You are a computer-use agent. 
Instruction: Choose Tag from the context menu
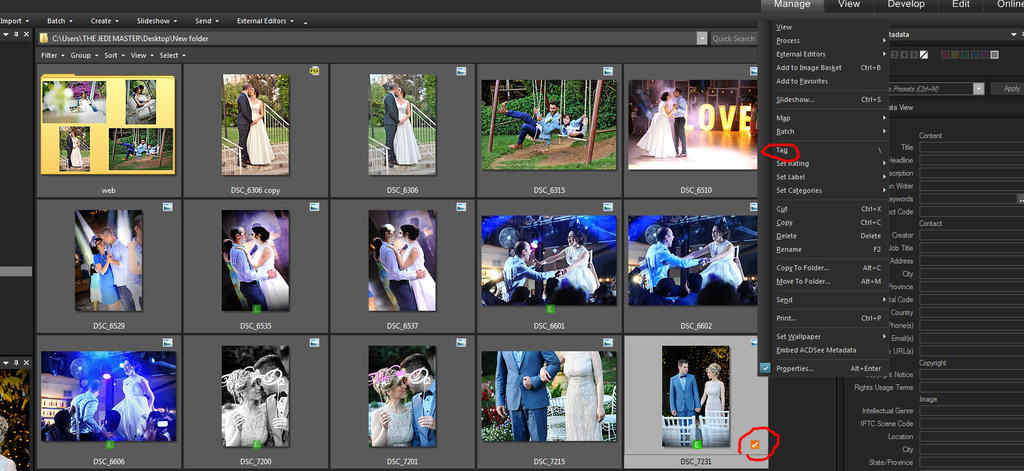tap(782, 150)
